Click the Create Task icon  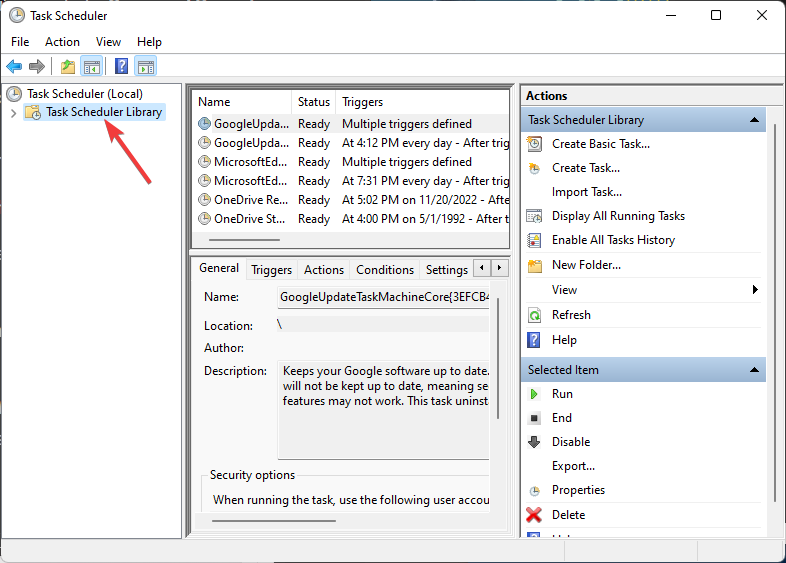(x=534, y=168)
